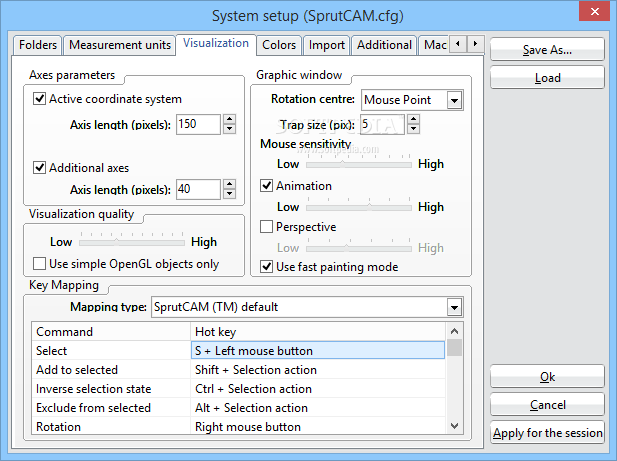Decrease Active coordinate system axis length
The width and height of the screenshot is (617, 461).
(x=229, y=129)
